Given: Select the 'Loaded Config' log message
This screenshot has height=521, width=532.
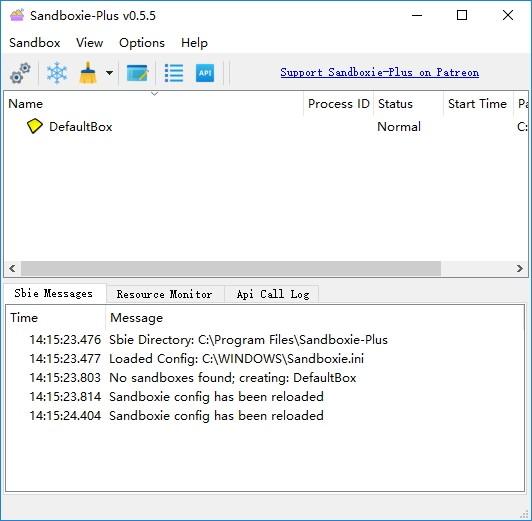Looking at the screenshot, I should (236, 359).
